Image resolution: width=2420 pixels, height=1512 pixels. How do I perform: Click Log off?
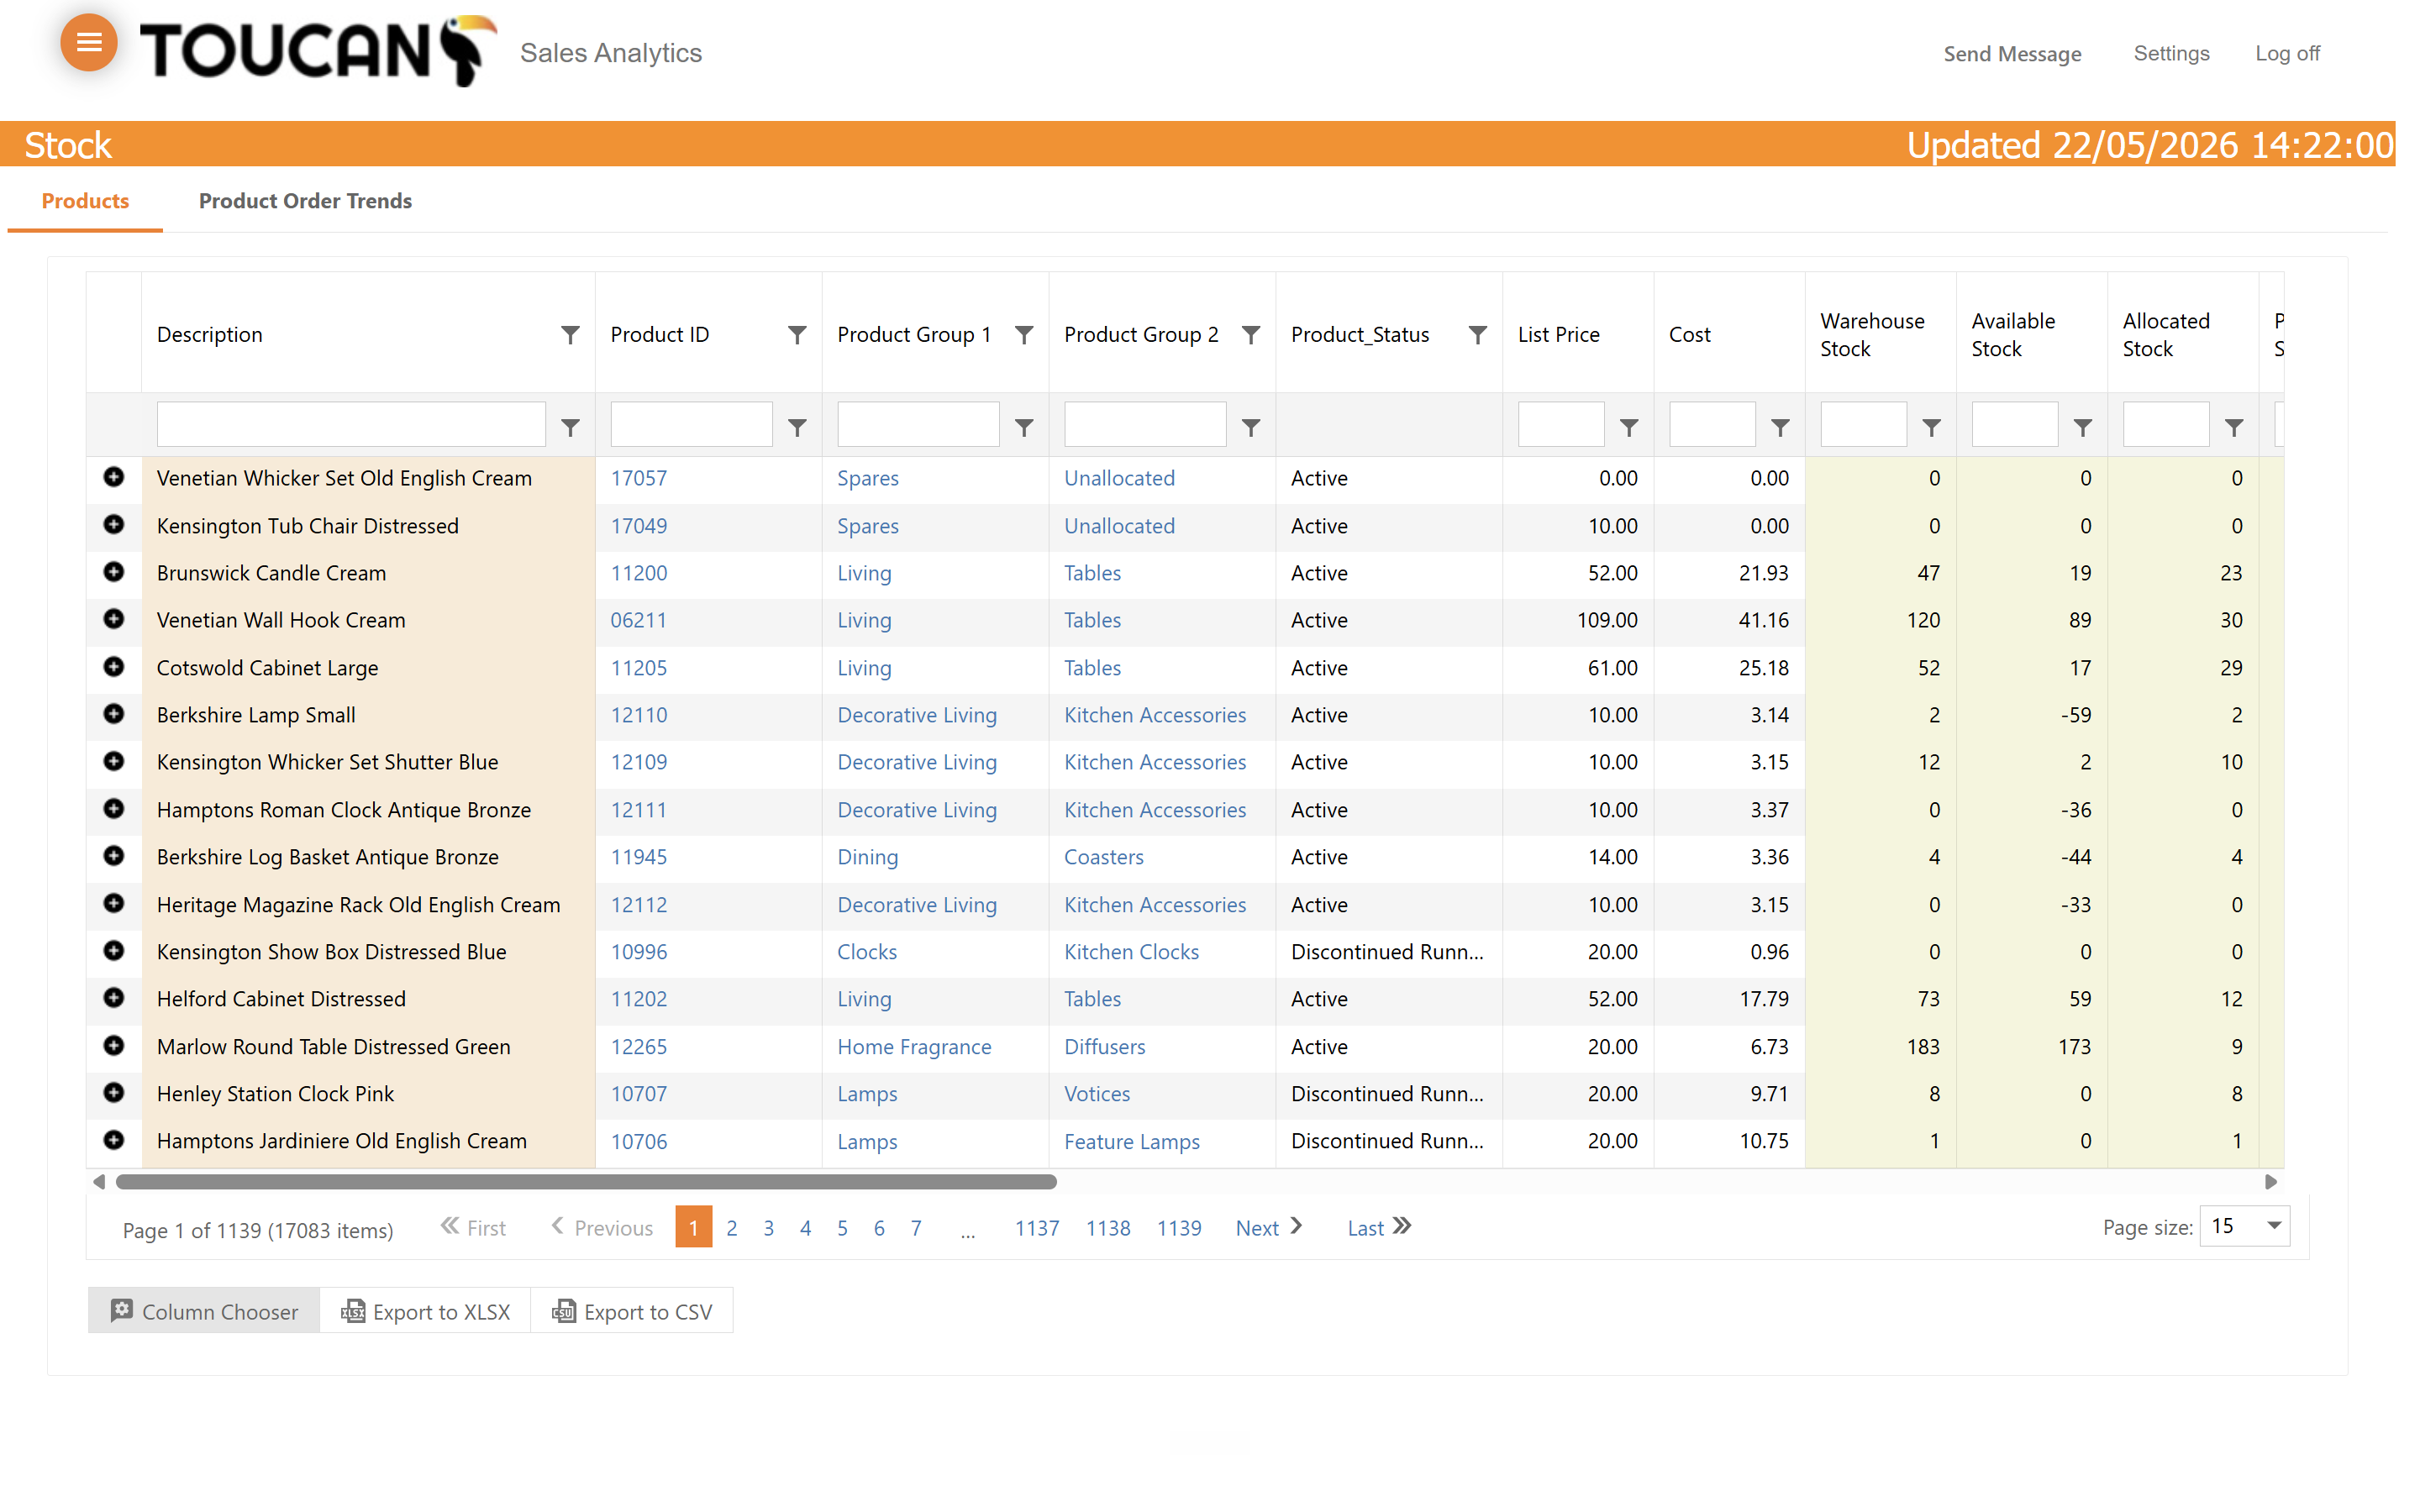[x=2287, y=53]
